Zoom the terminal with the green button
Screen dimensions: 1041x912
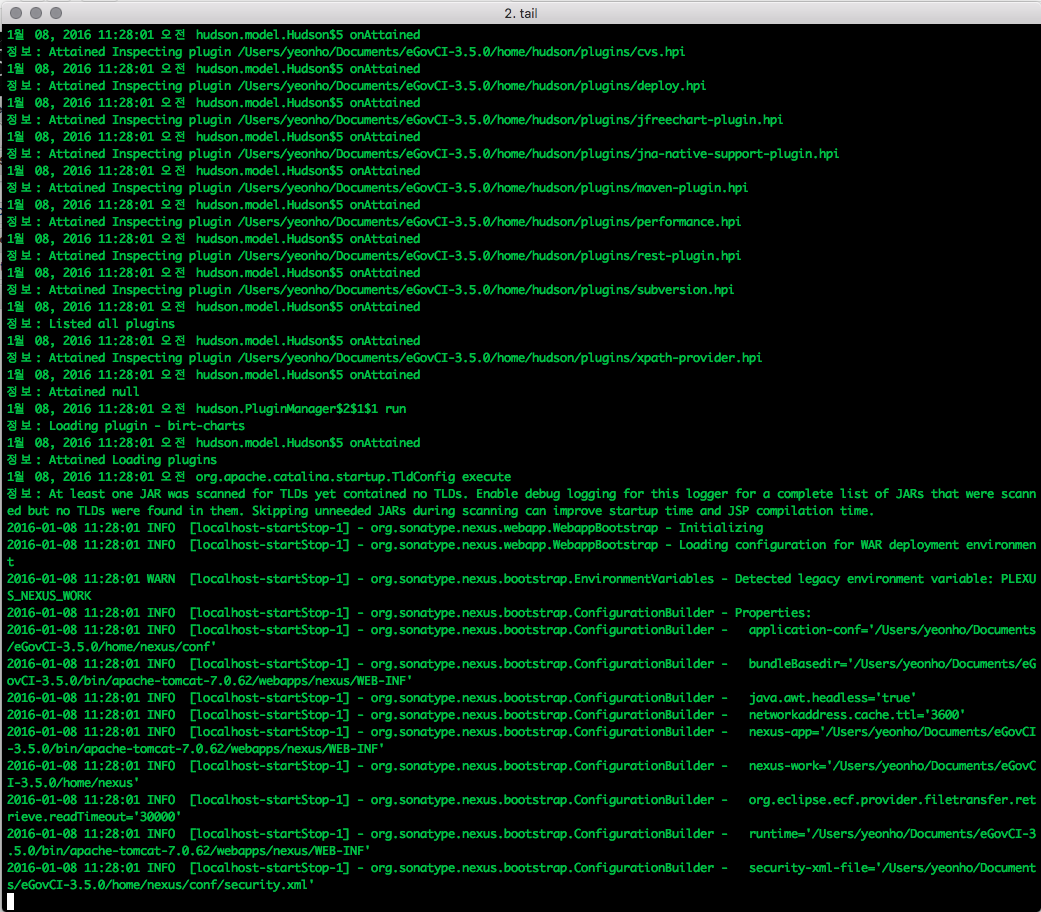57,13
